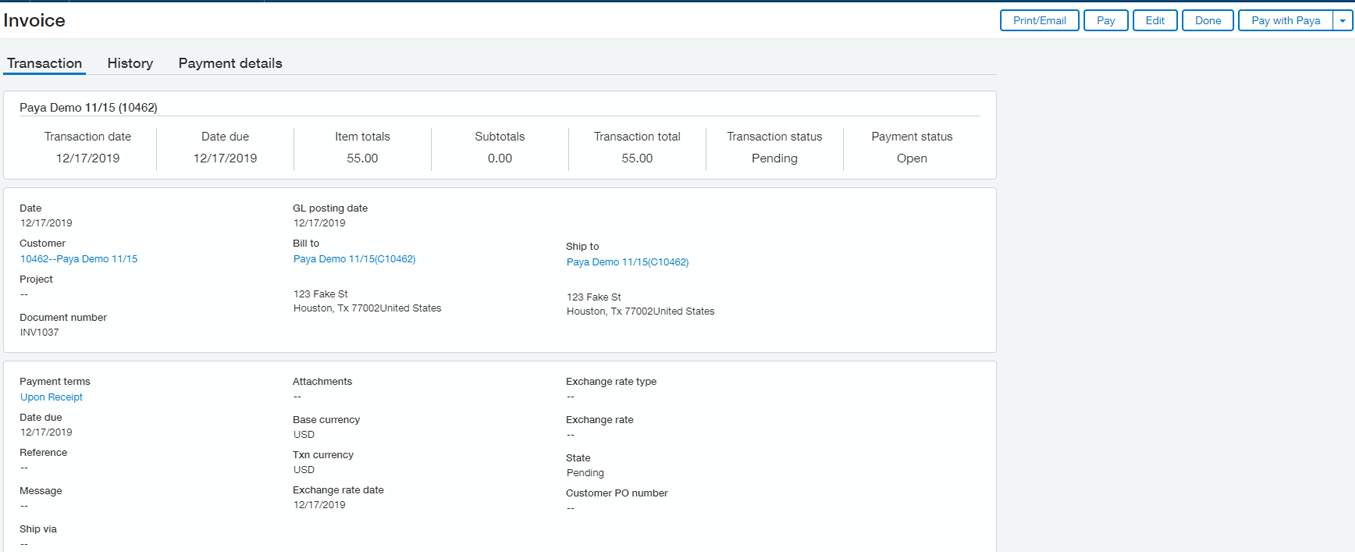Click the Invoice page heading
Viewport: 1355px width, 552px height.
pyautogui.click(x=35, y=20)
